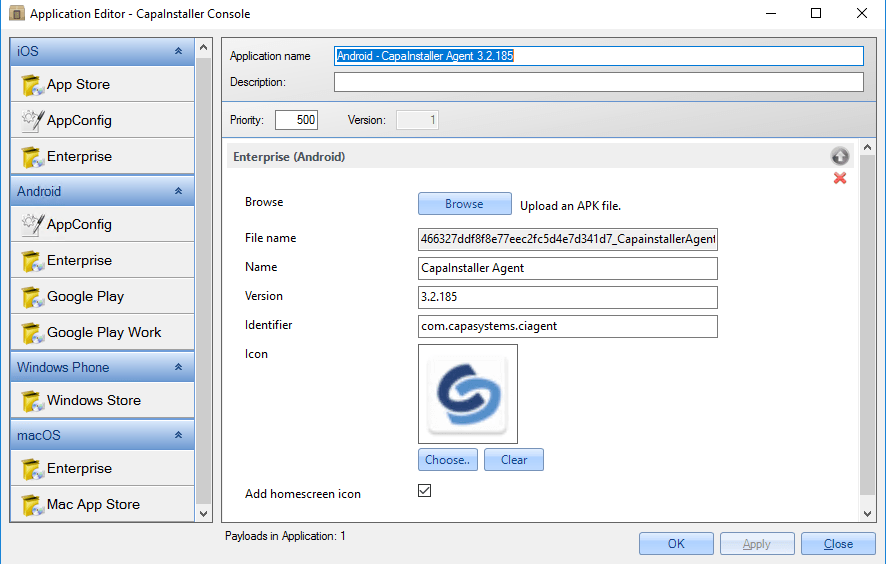Click Browse to upload an APK

click(464, 204)
